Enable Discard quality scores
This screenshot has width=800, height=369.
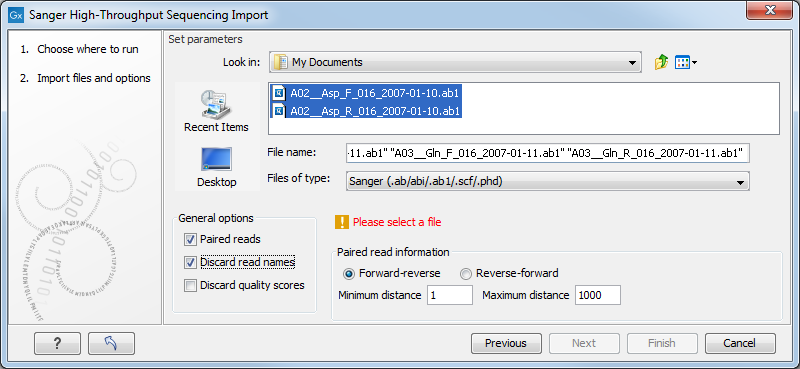190,285
